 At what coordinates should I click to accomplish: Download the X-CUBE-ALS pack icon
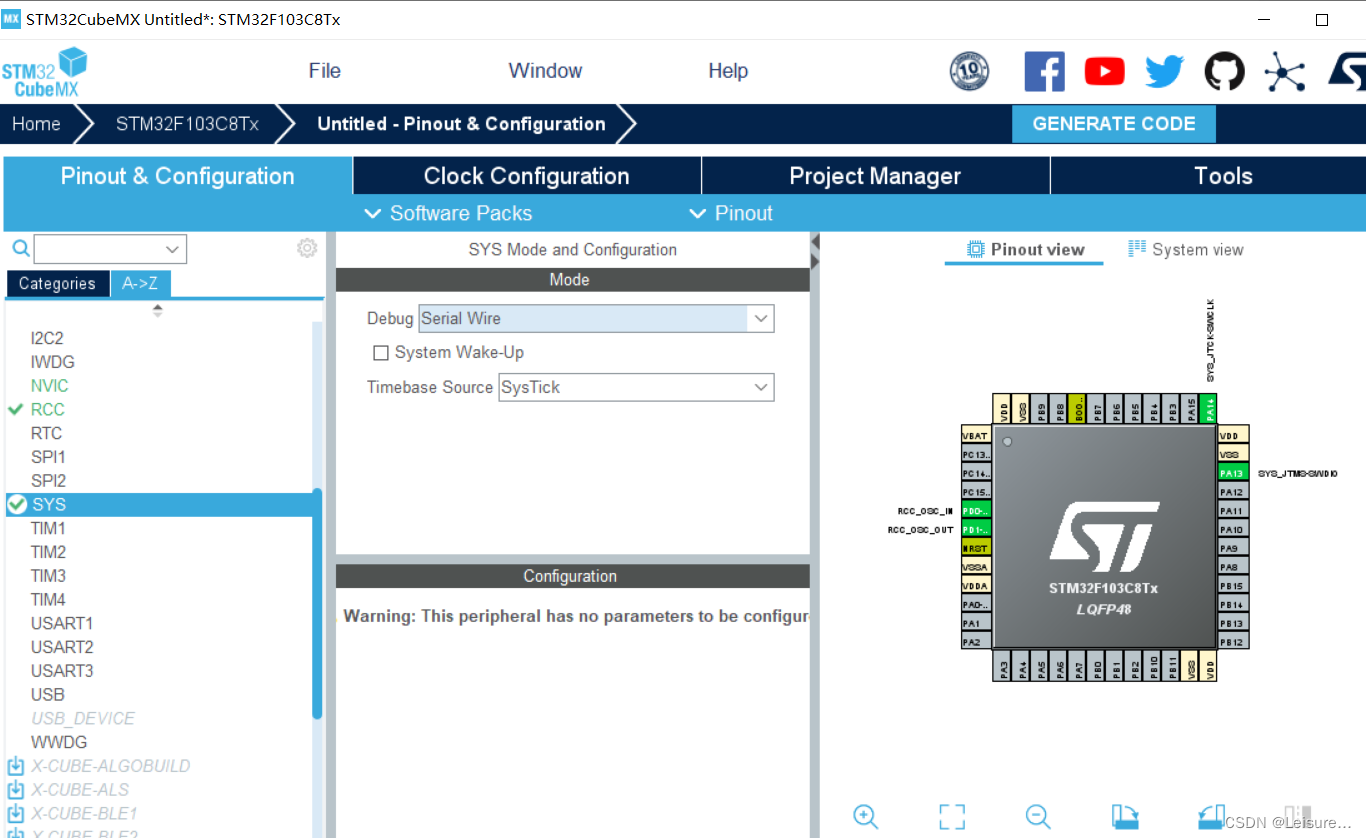coord(15,790)
